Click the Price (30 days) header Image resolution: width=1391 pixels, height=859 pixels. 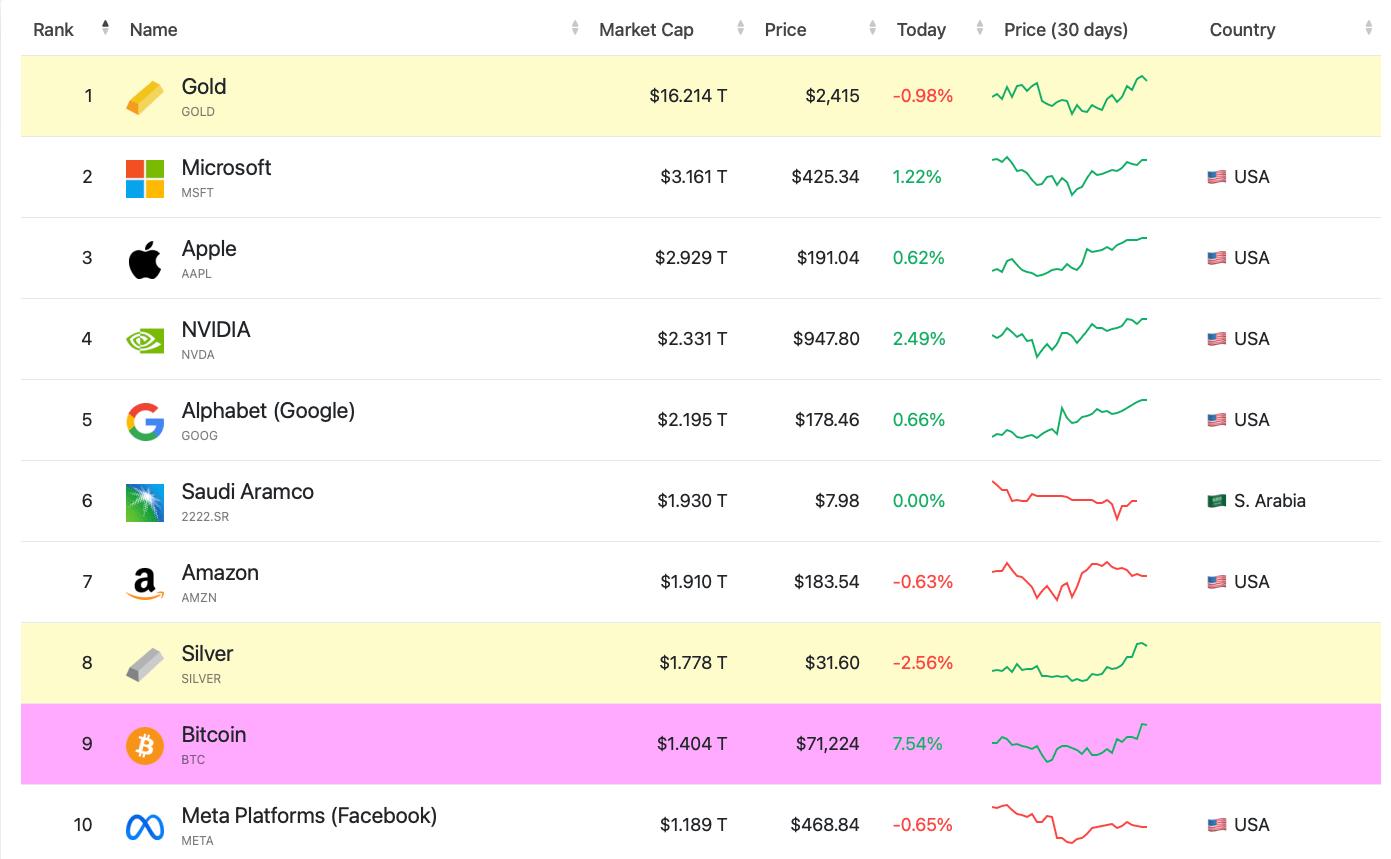[x=1065, y=30]
